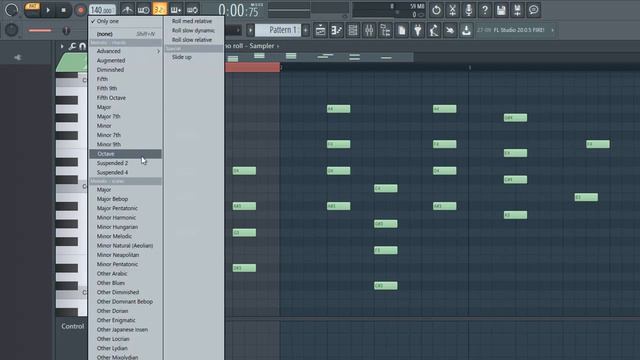Open piano roll menu triangle arrow
The height and width of the screenshot is (360, 640).
click(62, 46)
